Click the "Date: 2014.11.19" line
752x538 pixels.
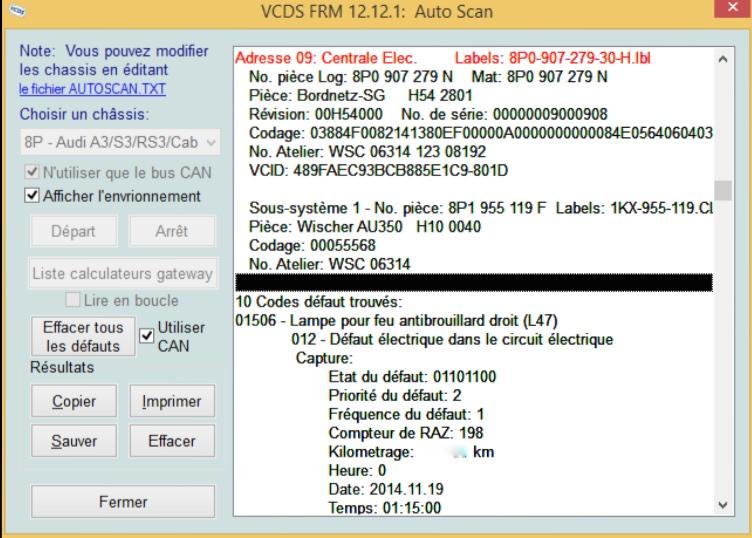pyautogui.click(x=386, y=489)
